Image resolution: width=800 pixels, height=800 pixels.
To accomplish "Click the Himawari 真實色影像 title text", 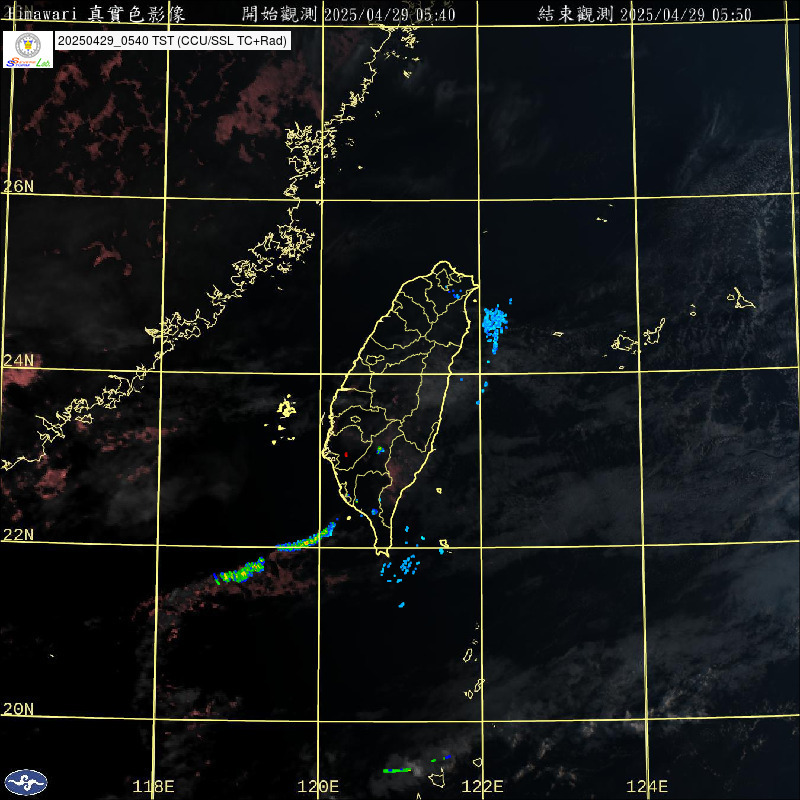I will pos(97,14).
